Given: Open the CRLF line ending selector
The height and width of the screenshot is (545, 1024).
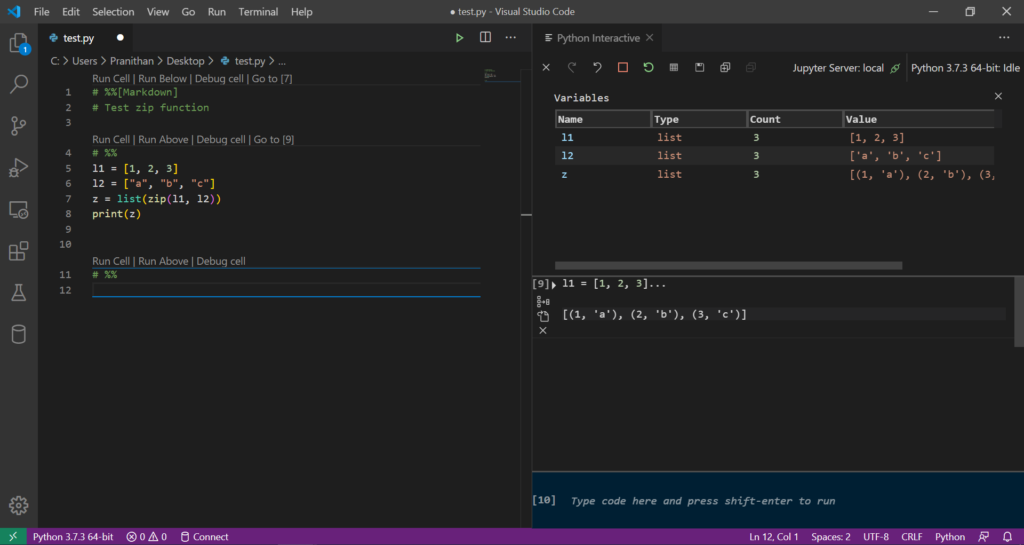Looking at the screenshot, I should pyautogui.click(x=911, y=537).
